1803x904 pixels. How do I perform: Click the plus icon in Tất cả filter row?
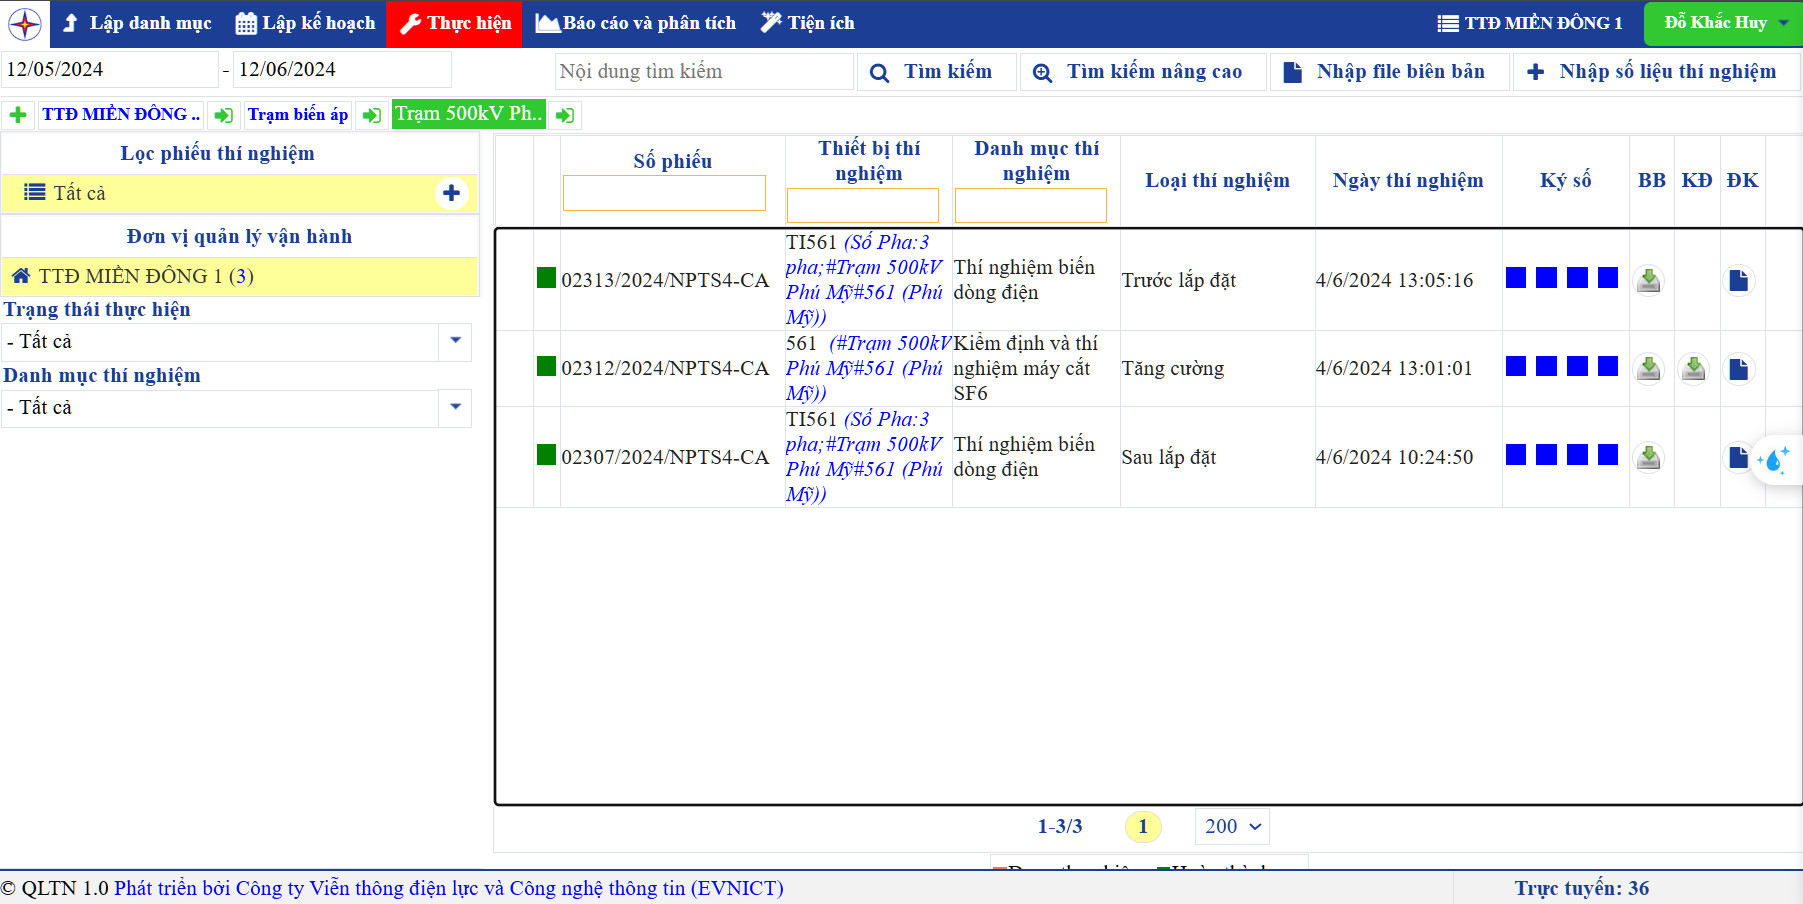coord(451,193)
